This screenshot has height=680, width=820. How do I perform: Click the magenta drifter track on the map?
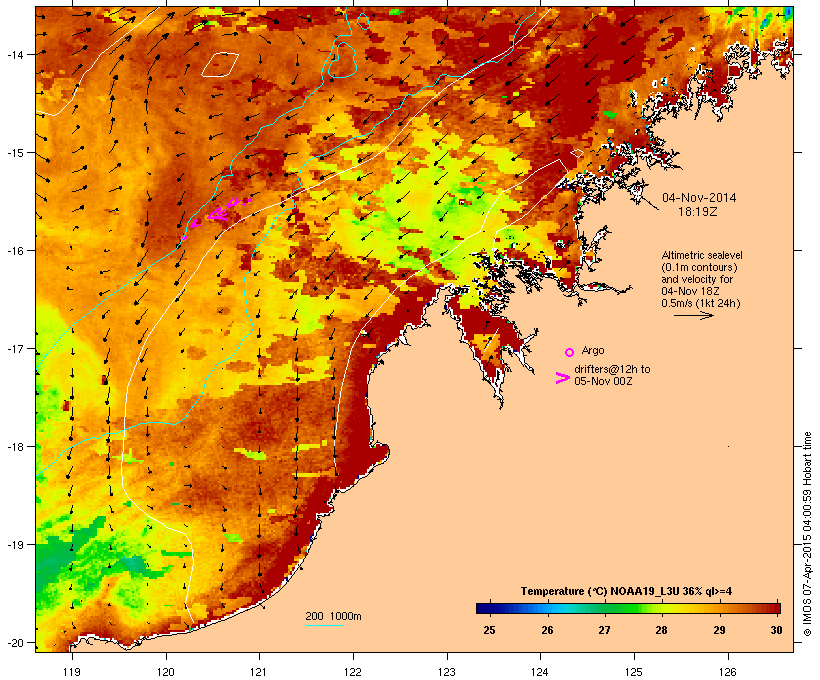tap(217, 214)
